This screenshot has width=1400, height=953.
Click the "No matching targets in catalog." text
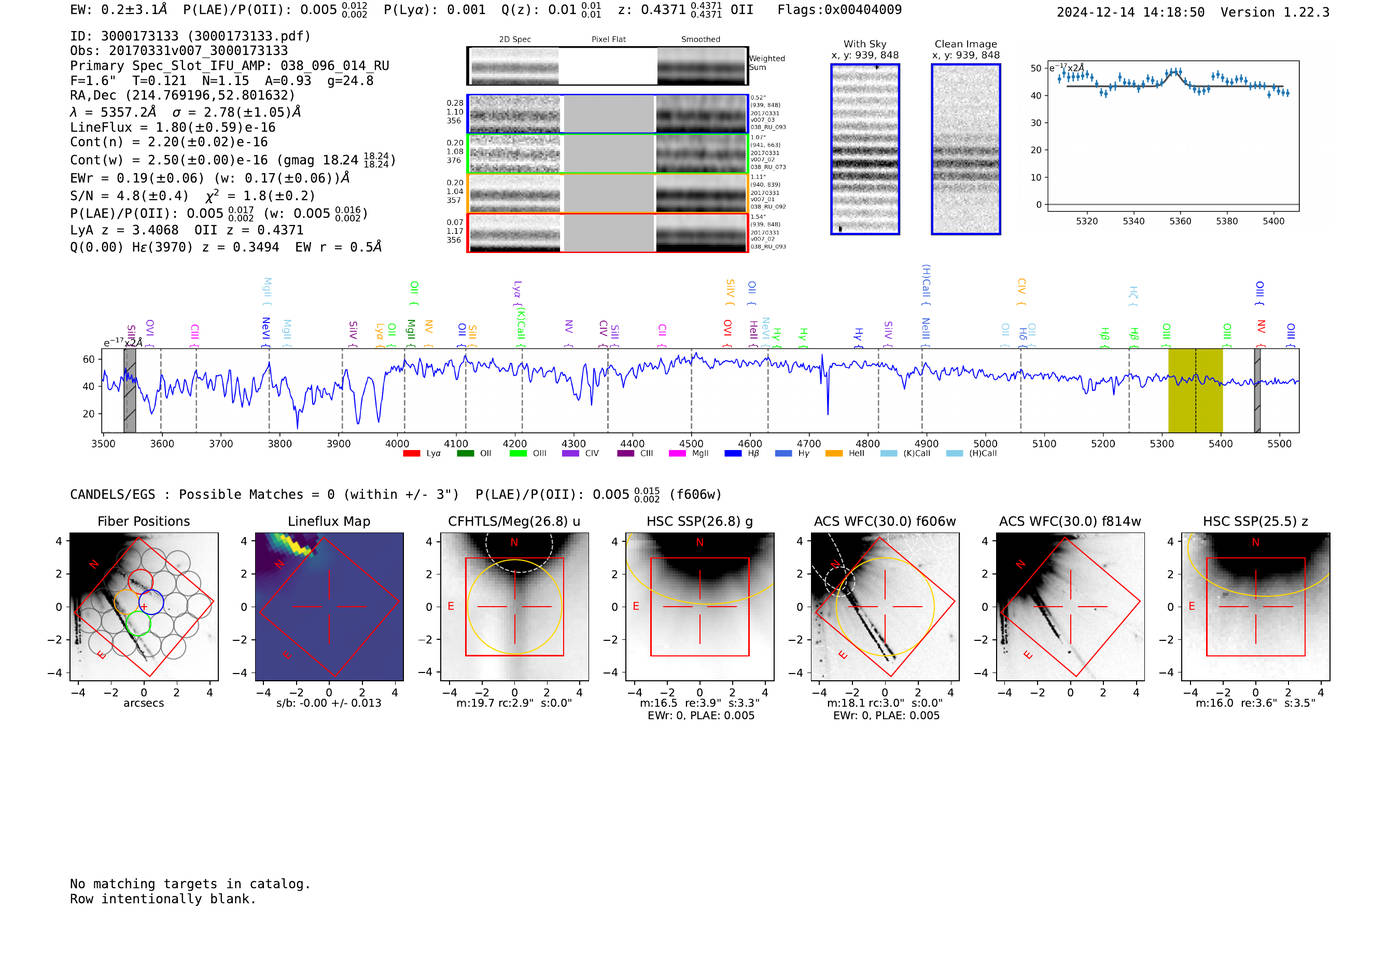click(190, 884)
